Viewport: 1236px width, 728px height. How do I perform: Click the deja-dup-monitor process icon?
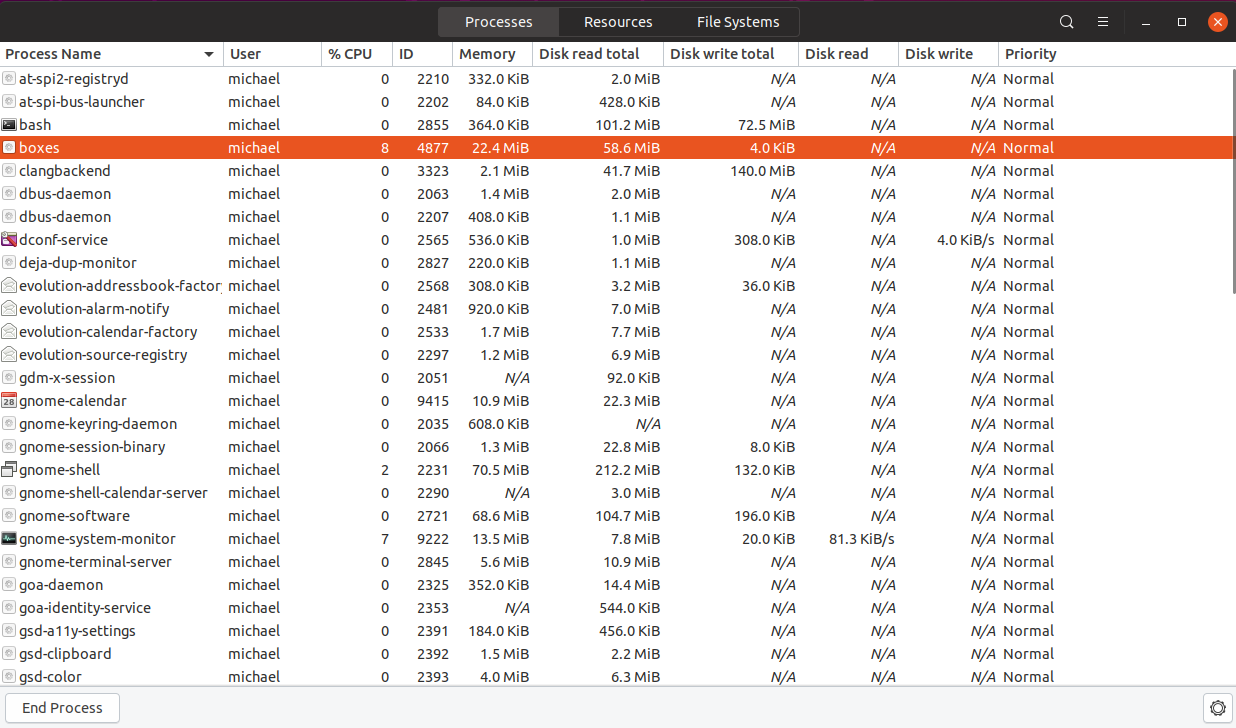point(9,263)
